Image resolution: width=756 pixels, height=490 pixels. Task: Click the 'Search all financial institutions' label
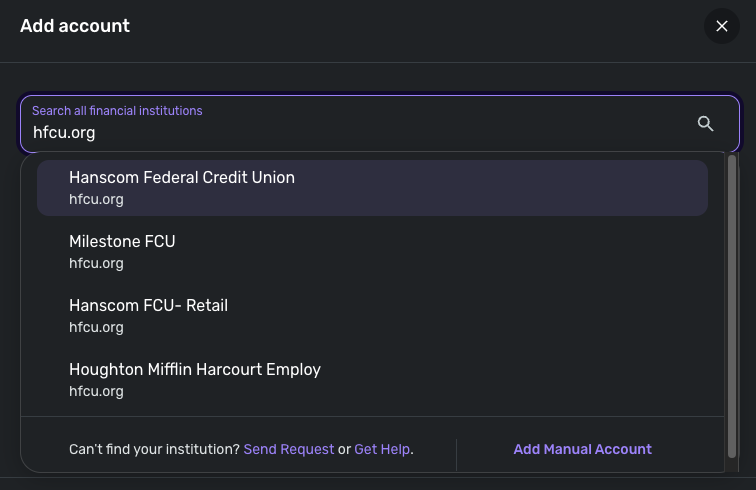(x=117, y=111)
